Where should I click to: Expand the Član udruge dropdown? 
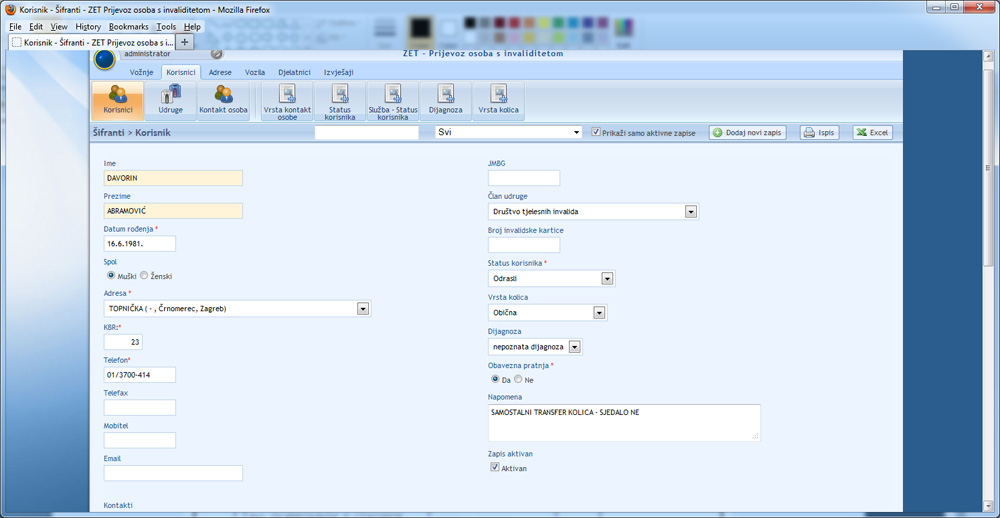[x=691, y=211]
